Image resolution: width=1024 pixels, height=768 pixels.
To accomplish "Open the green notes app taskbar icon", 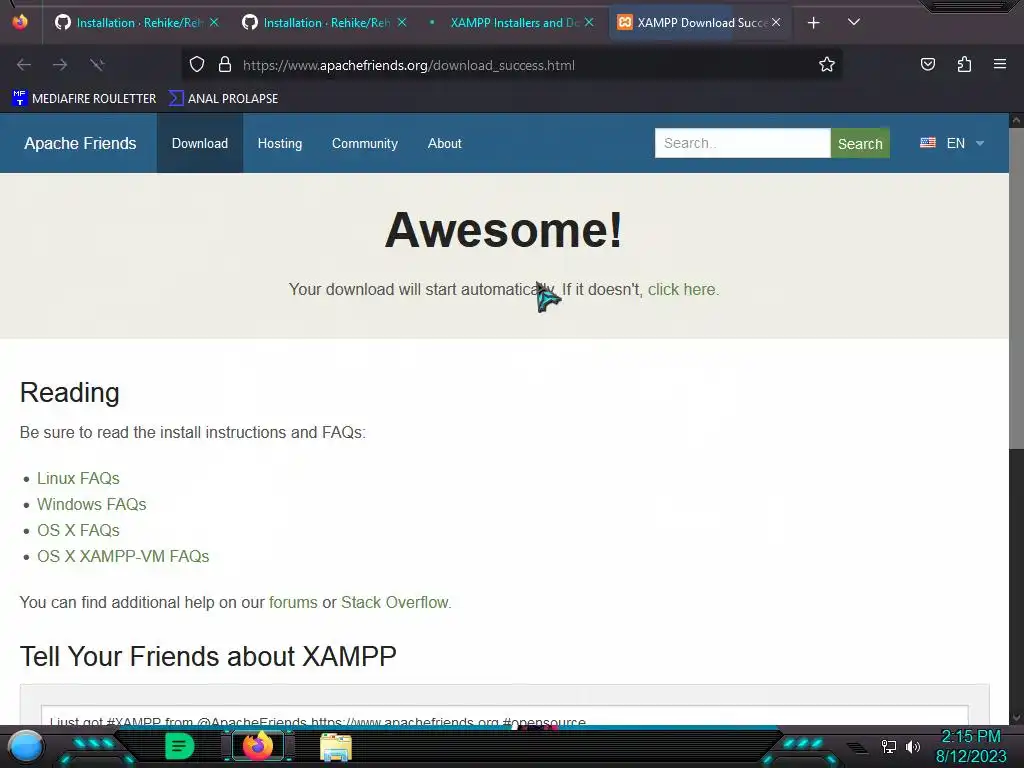I will click(179, 746).
